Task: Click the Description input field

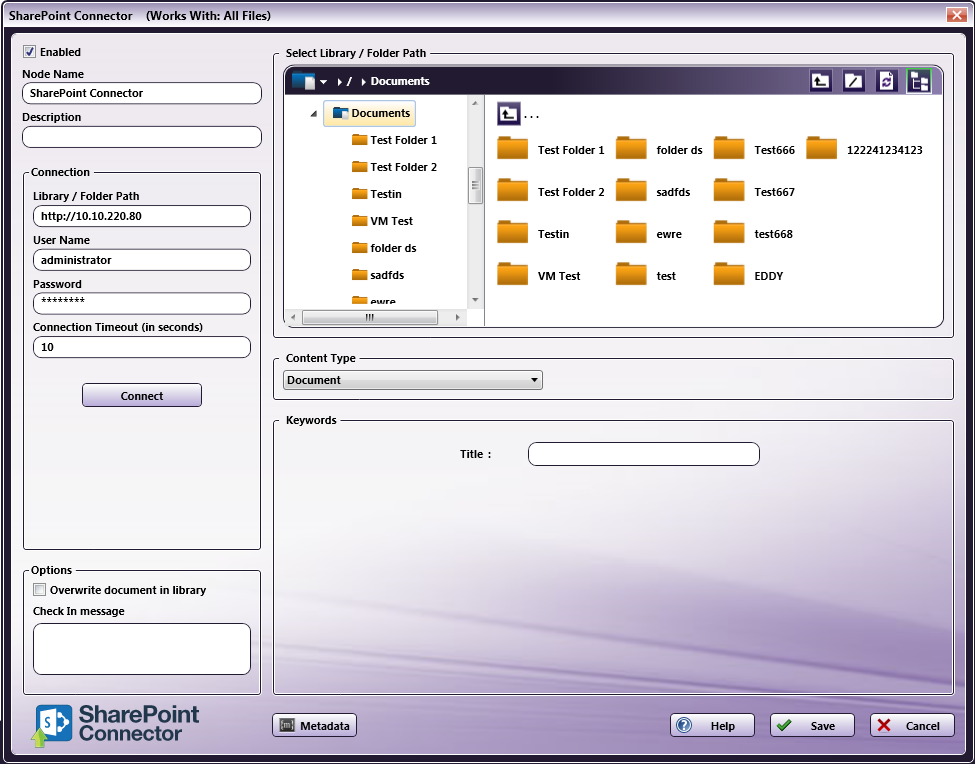Action: [142, 137]
